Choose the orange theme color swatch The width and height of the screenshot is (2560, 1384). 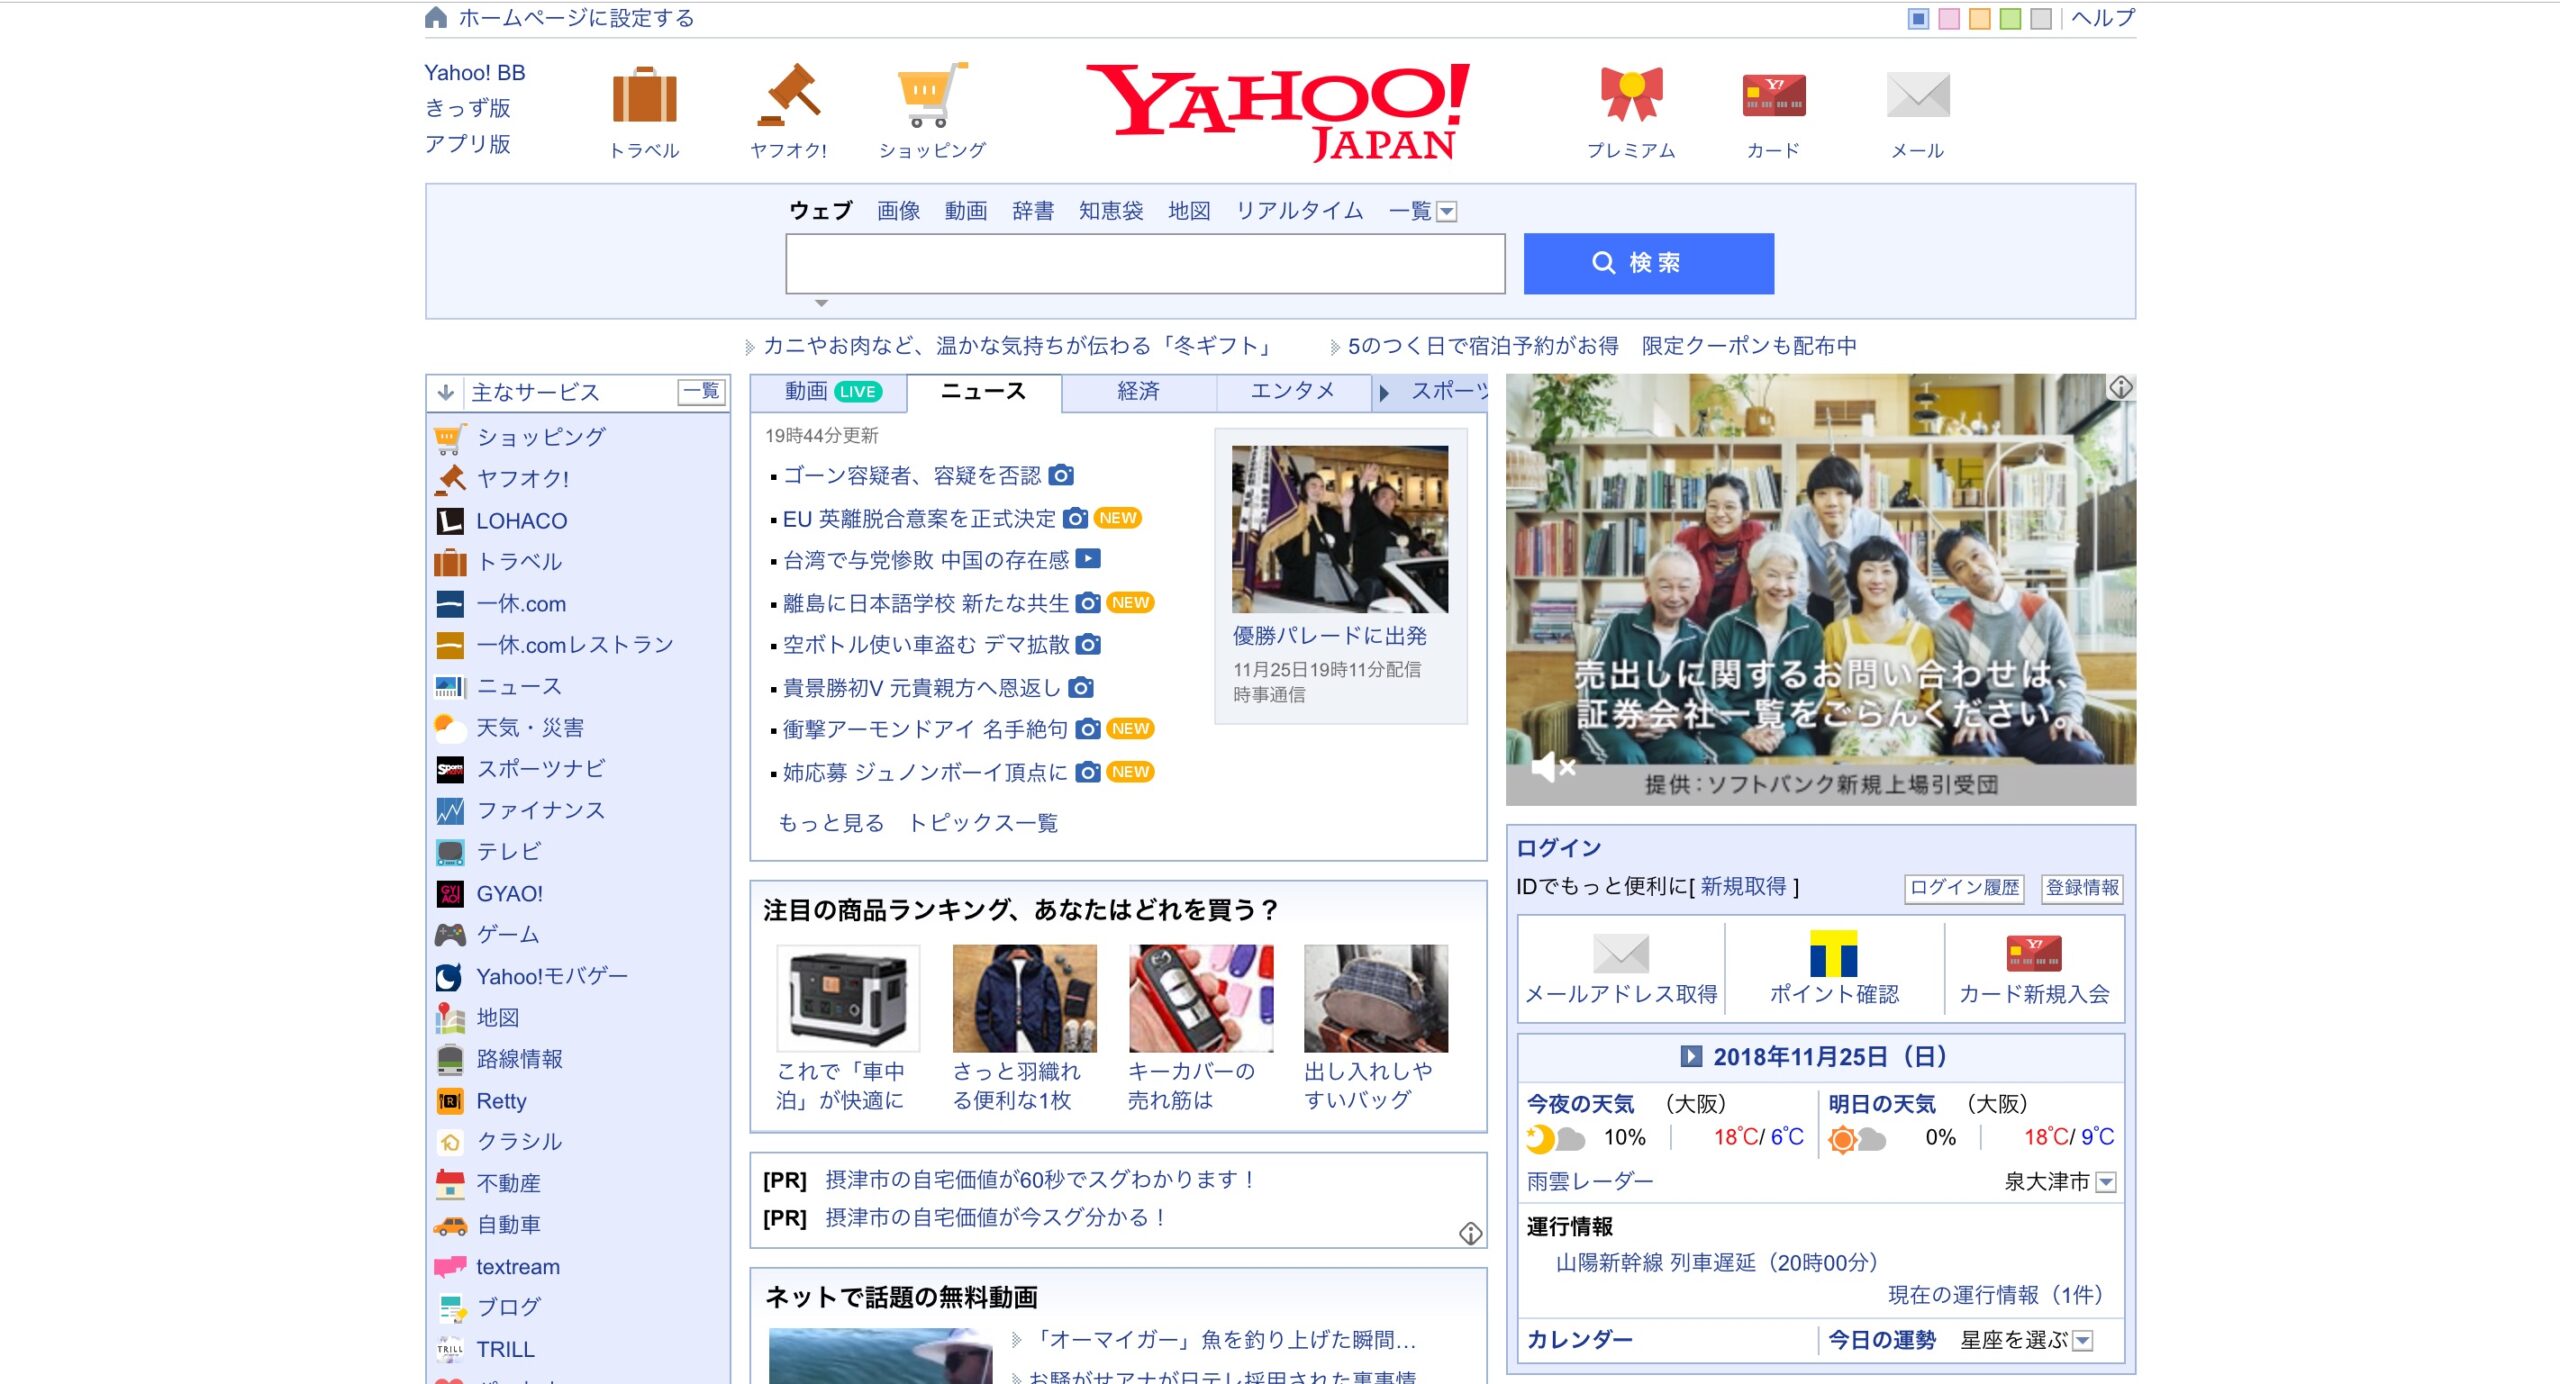point(1979,18)
